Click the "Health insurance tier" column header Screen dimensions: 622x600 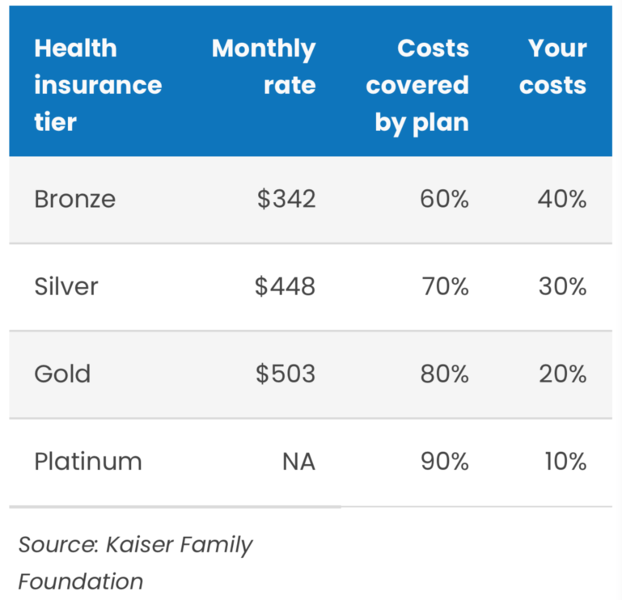coord(97,85)
